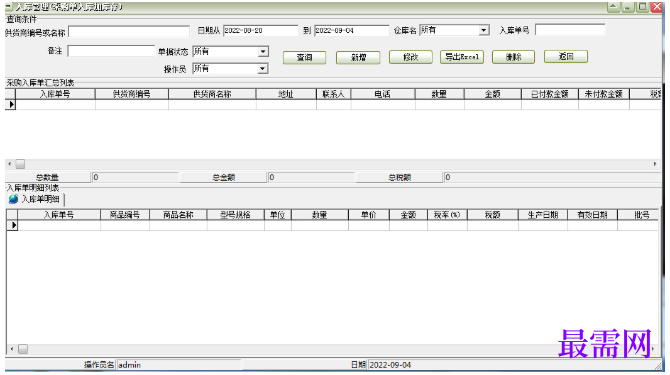The image size is (670, 375).
Task: Click the 税率(%) column header
Action: [447, 215]
